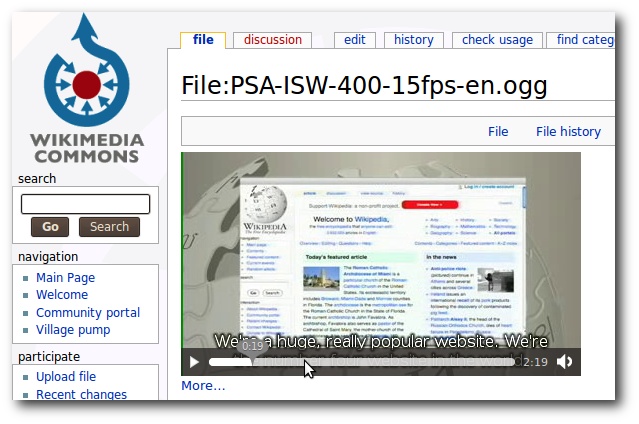This screenshot has height=424, width=639.
Task: Open the Upload file link
Action: pos(66,377)
